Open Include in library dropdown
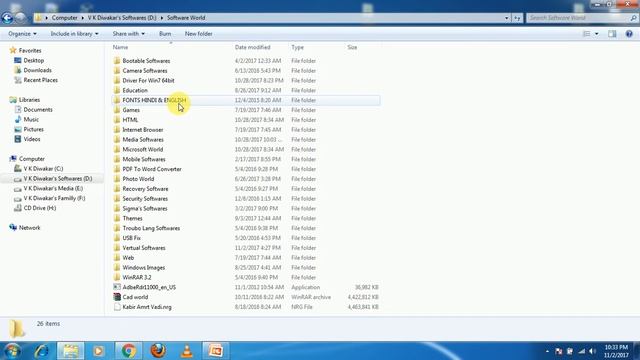 coord(74,34)
